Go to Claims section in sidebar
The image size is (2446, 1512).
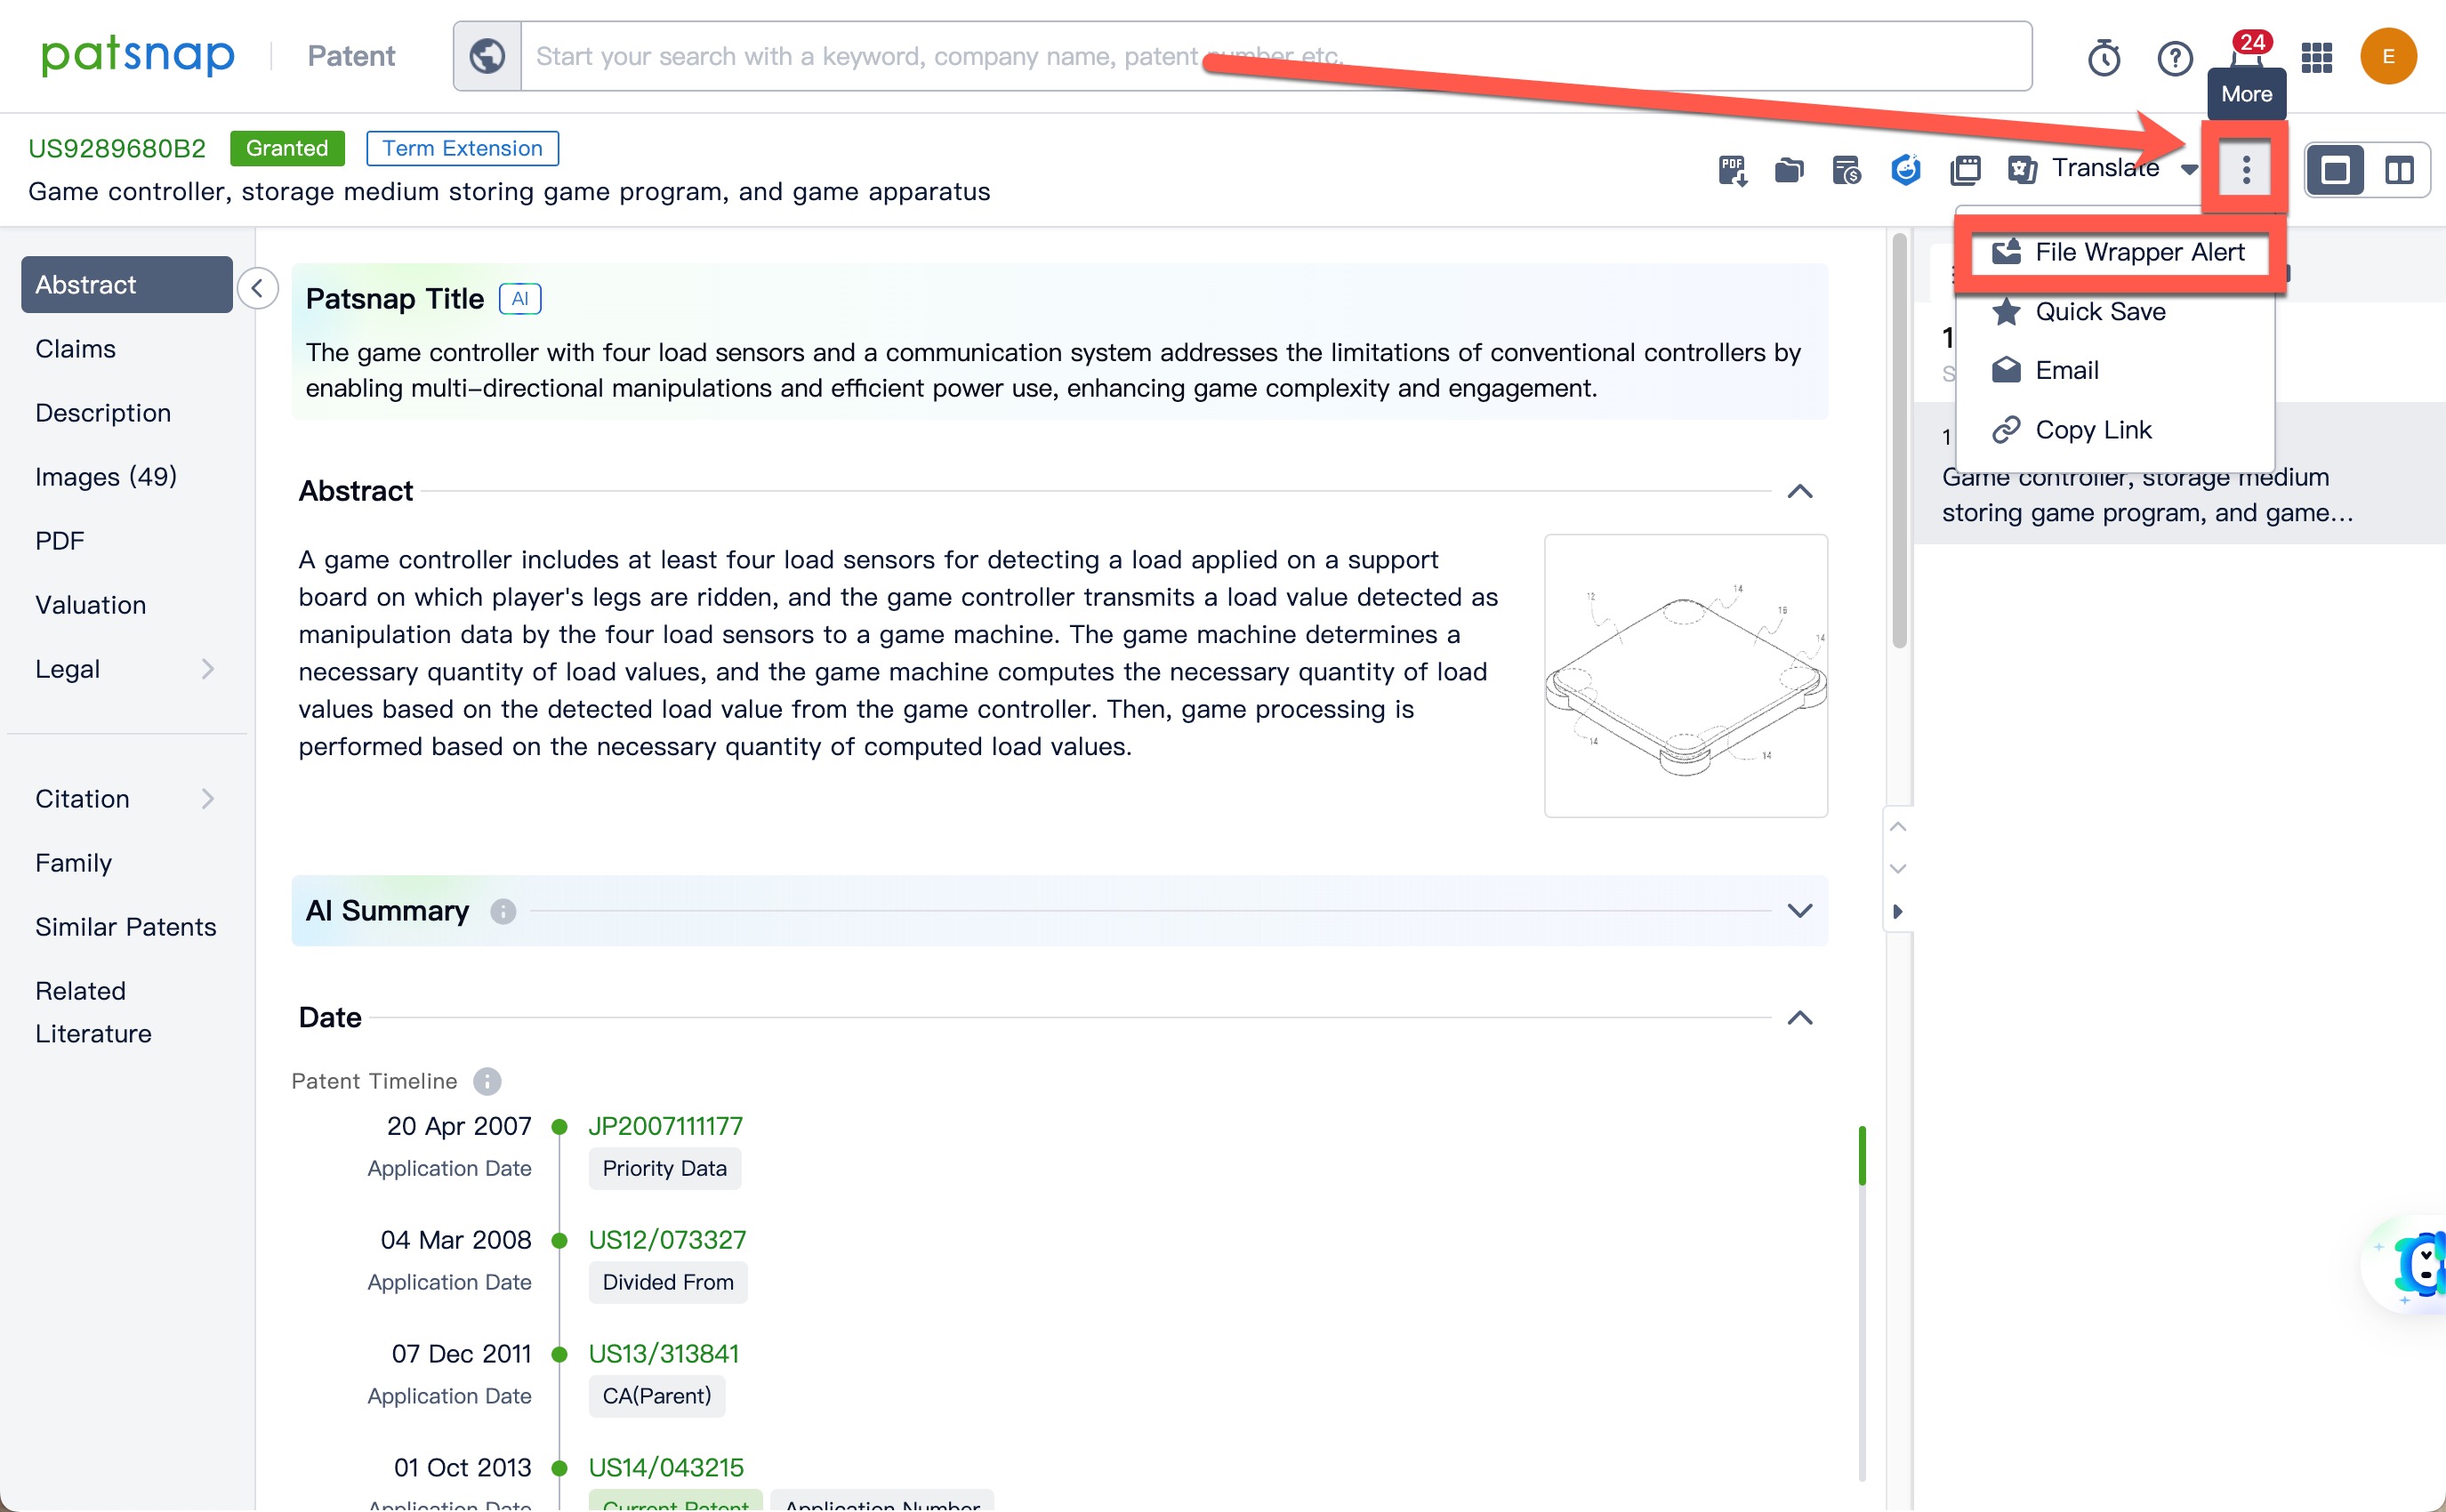point(75,349)
